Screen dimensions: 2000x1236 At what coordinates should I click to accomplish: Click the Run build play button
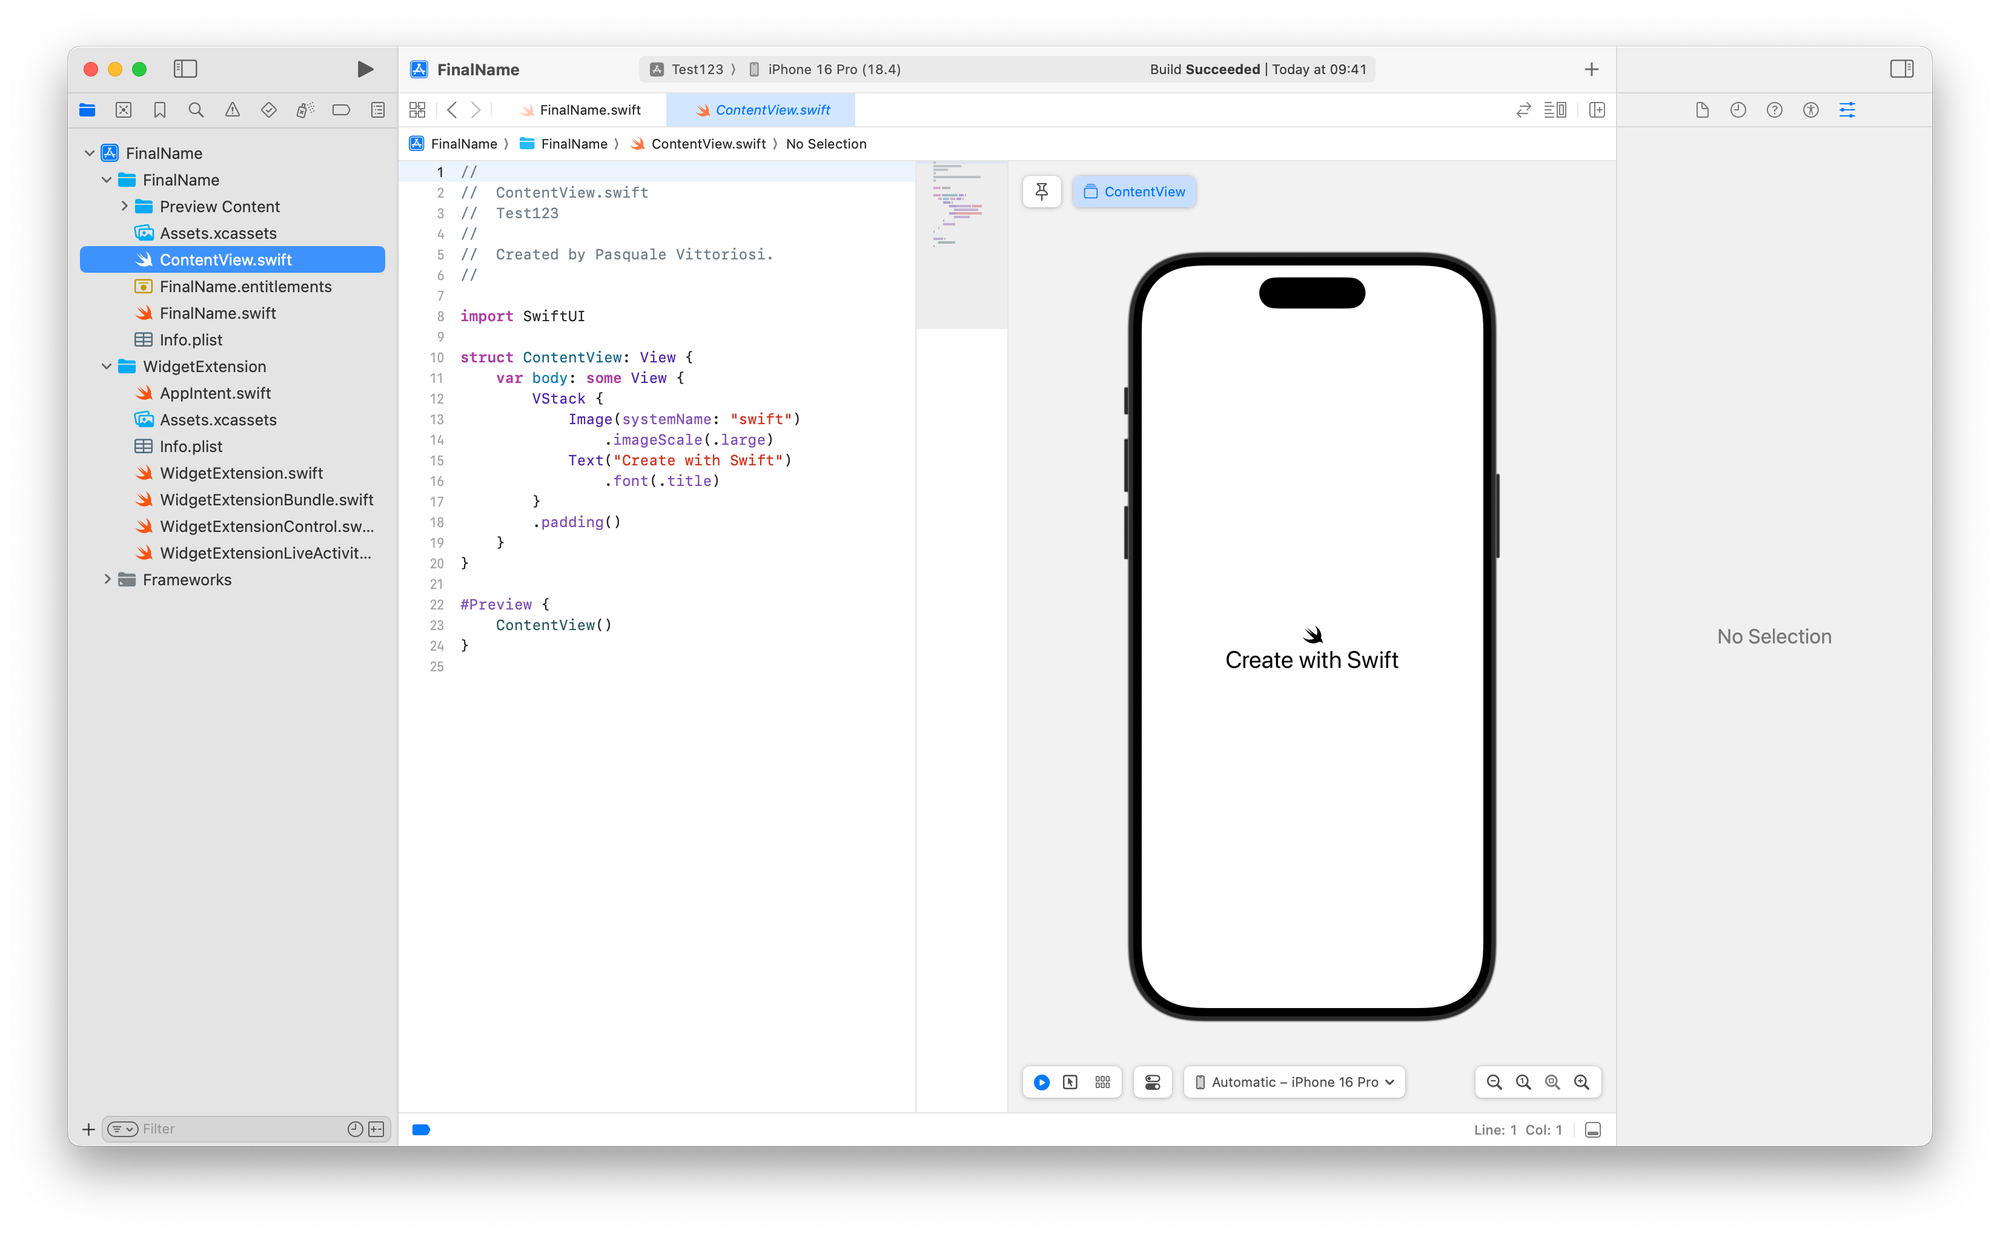click(x=365, y=69)
